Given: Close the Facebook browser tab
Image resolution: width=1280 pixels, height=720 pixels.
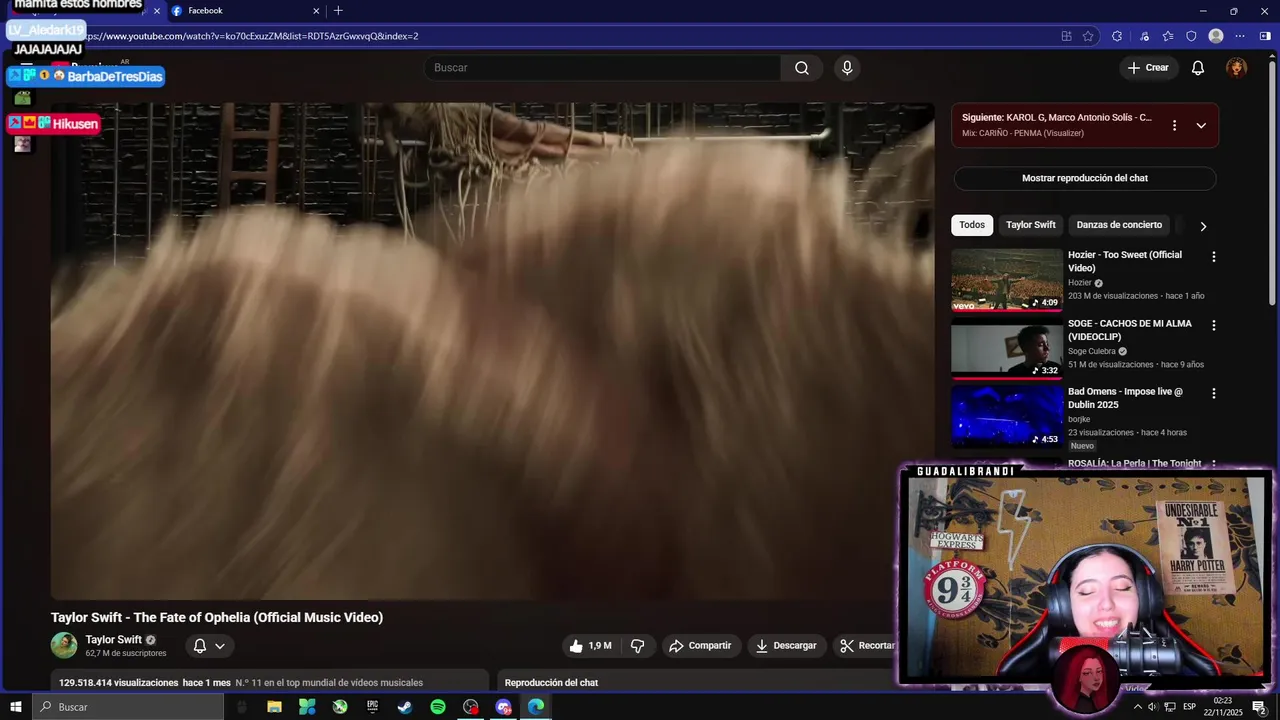Looking at the screenshot, I should tap(316, 11).
